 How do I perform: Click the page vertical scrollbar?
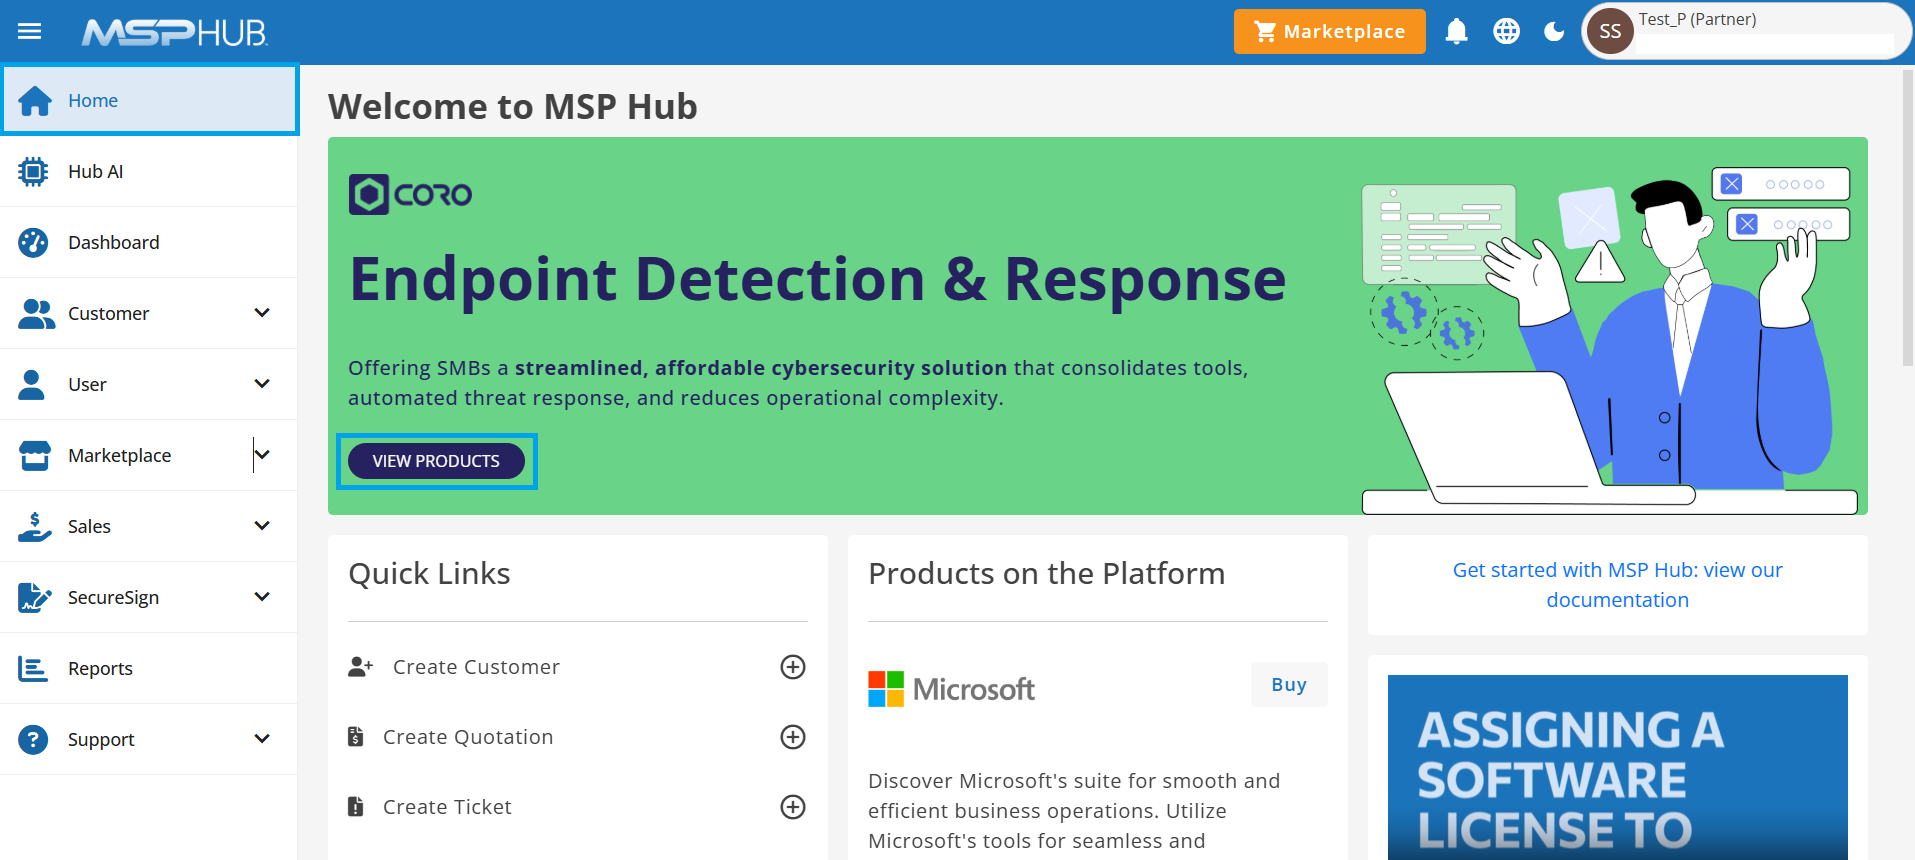(1908, 218)
